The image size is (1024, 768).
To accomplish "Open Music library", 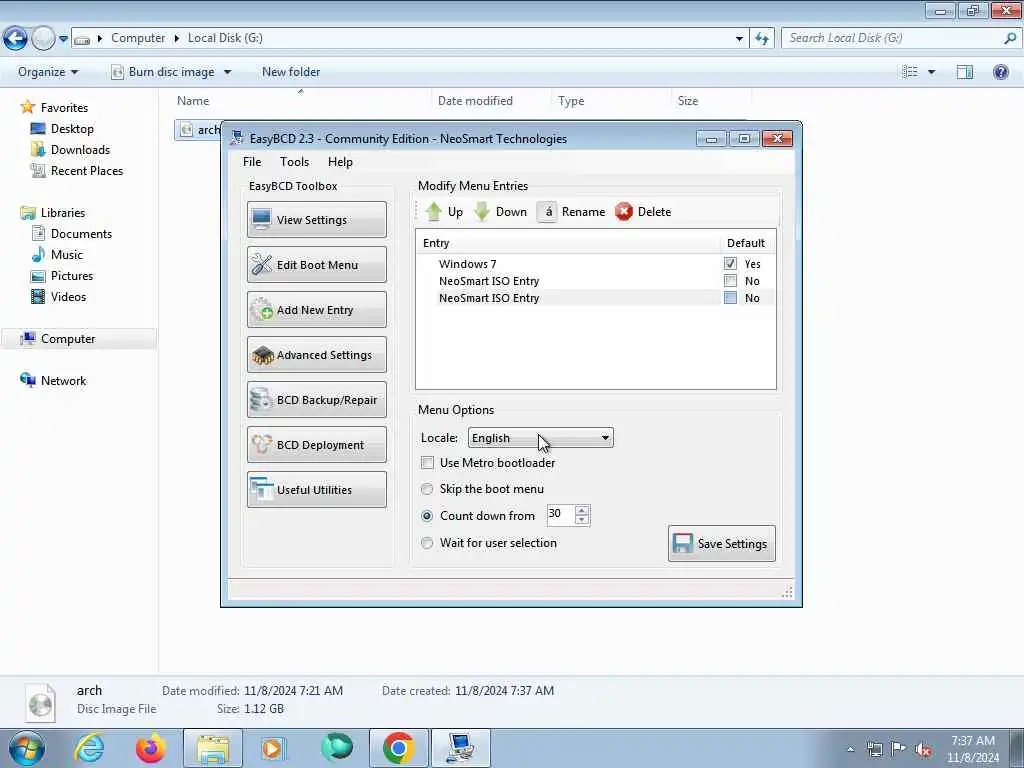I will pyautogui.click(x=67, y=255).
